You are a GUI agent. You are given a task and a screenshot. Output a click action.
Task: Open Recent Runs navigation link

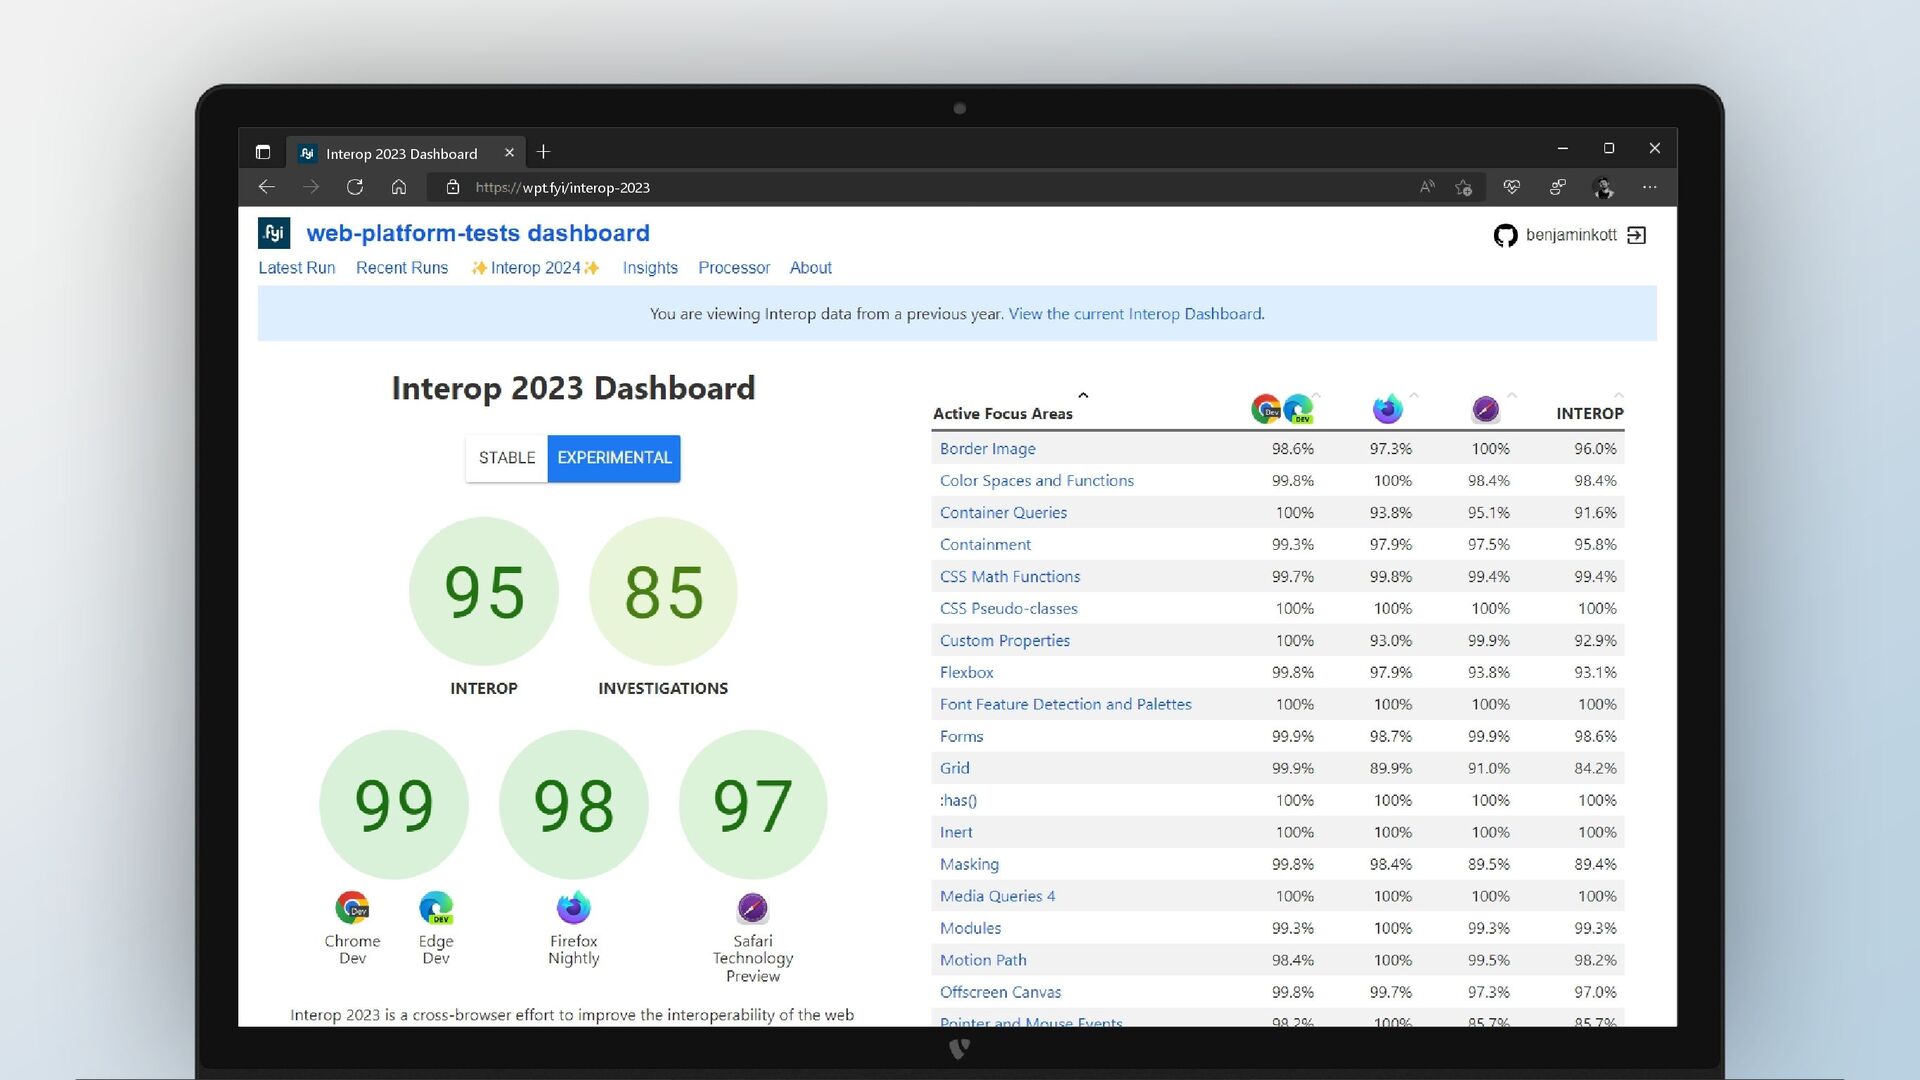(402, 268)
